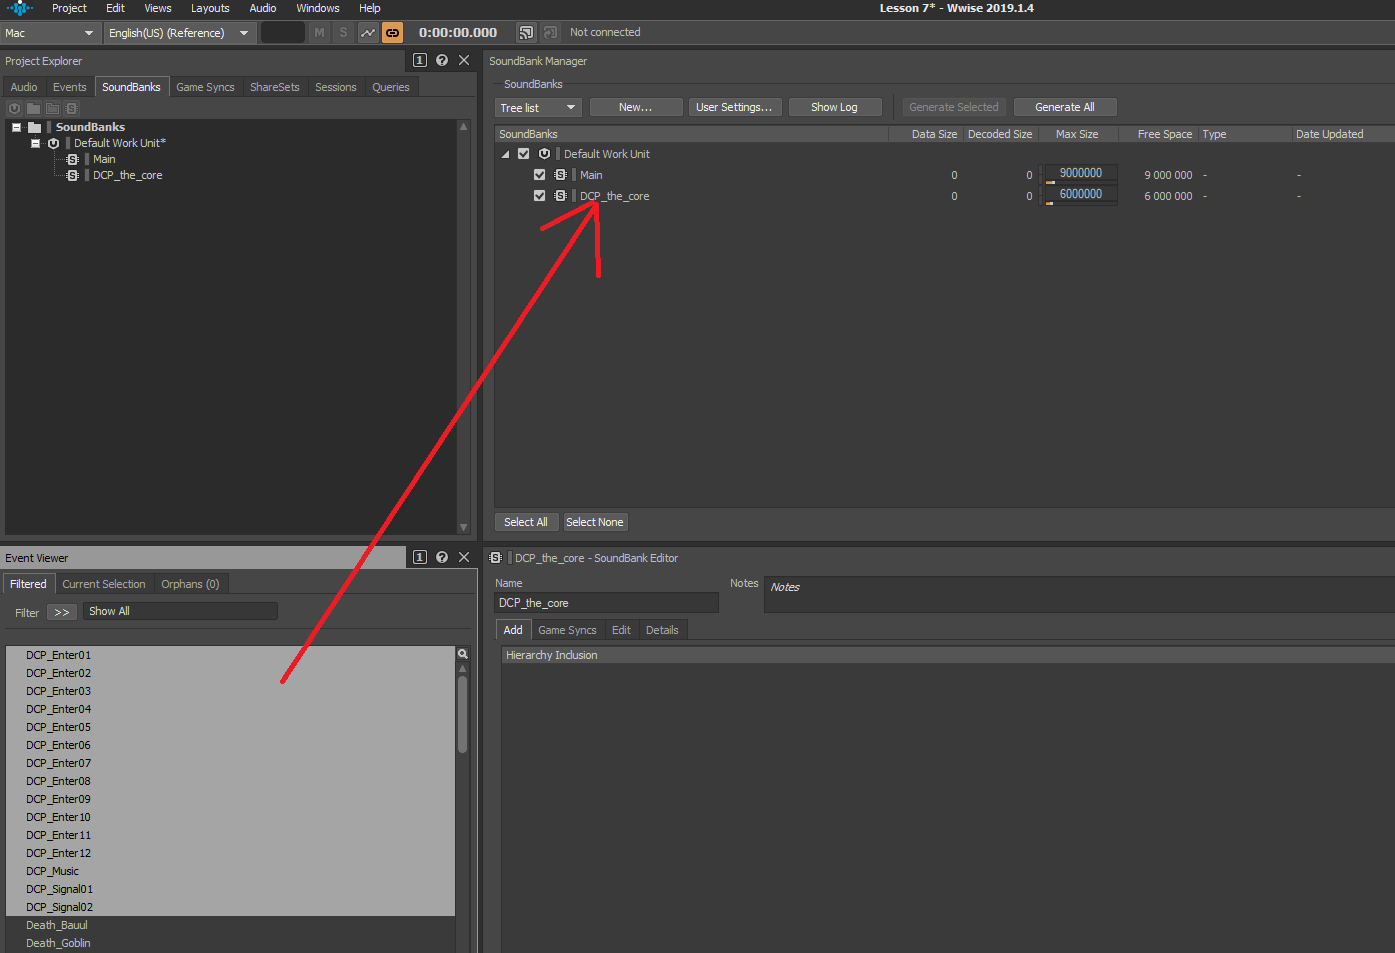This screenshot has height=953, width=1395.
Task: Collapse SoundBanks root in Project Explorer
Action: click(x=17, y=127)
